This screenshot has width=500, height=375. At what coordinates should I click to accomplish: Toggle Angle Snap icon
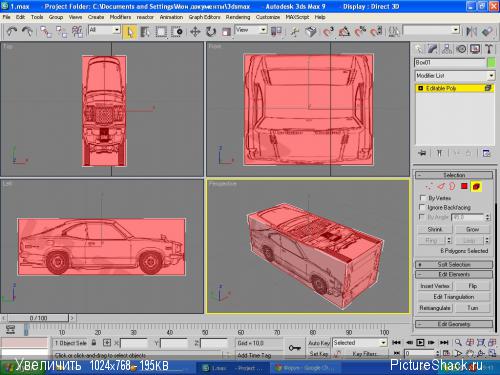(x=344, y=32)
